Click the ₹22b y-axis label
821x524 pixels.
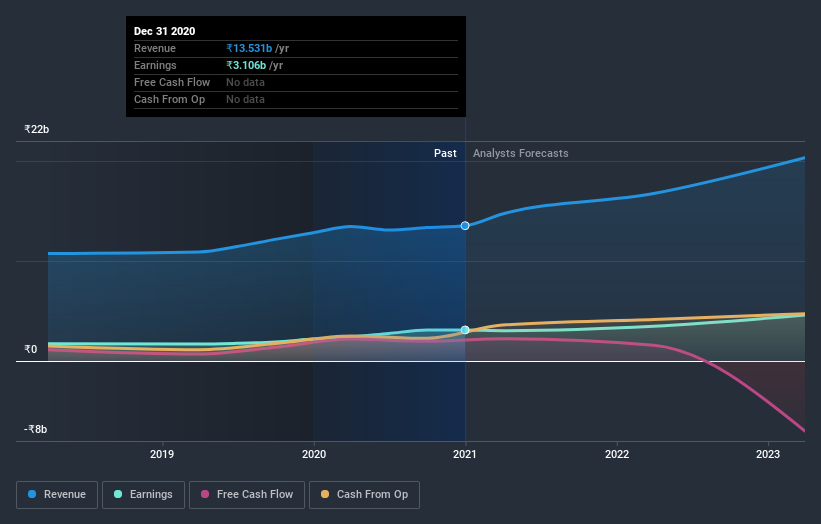point(37,129)
